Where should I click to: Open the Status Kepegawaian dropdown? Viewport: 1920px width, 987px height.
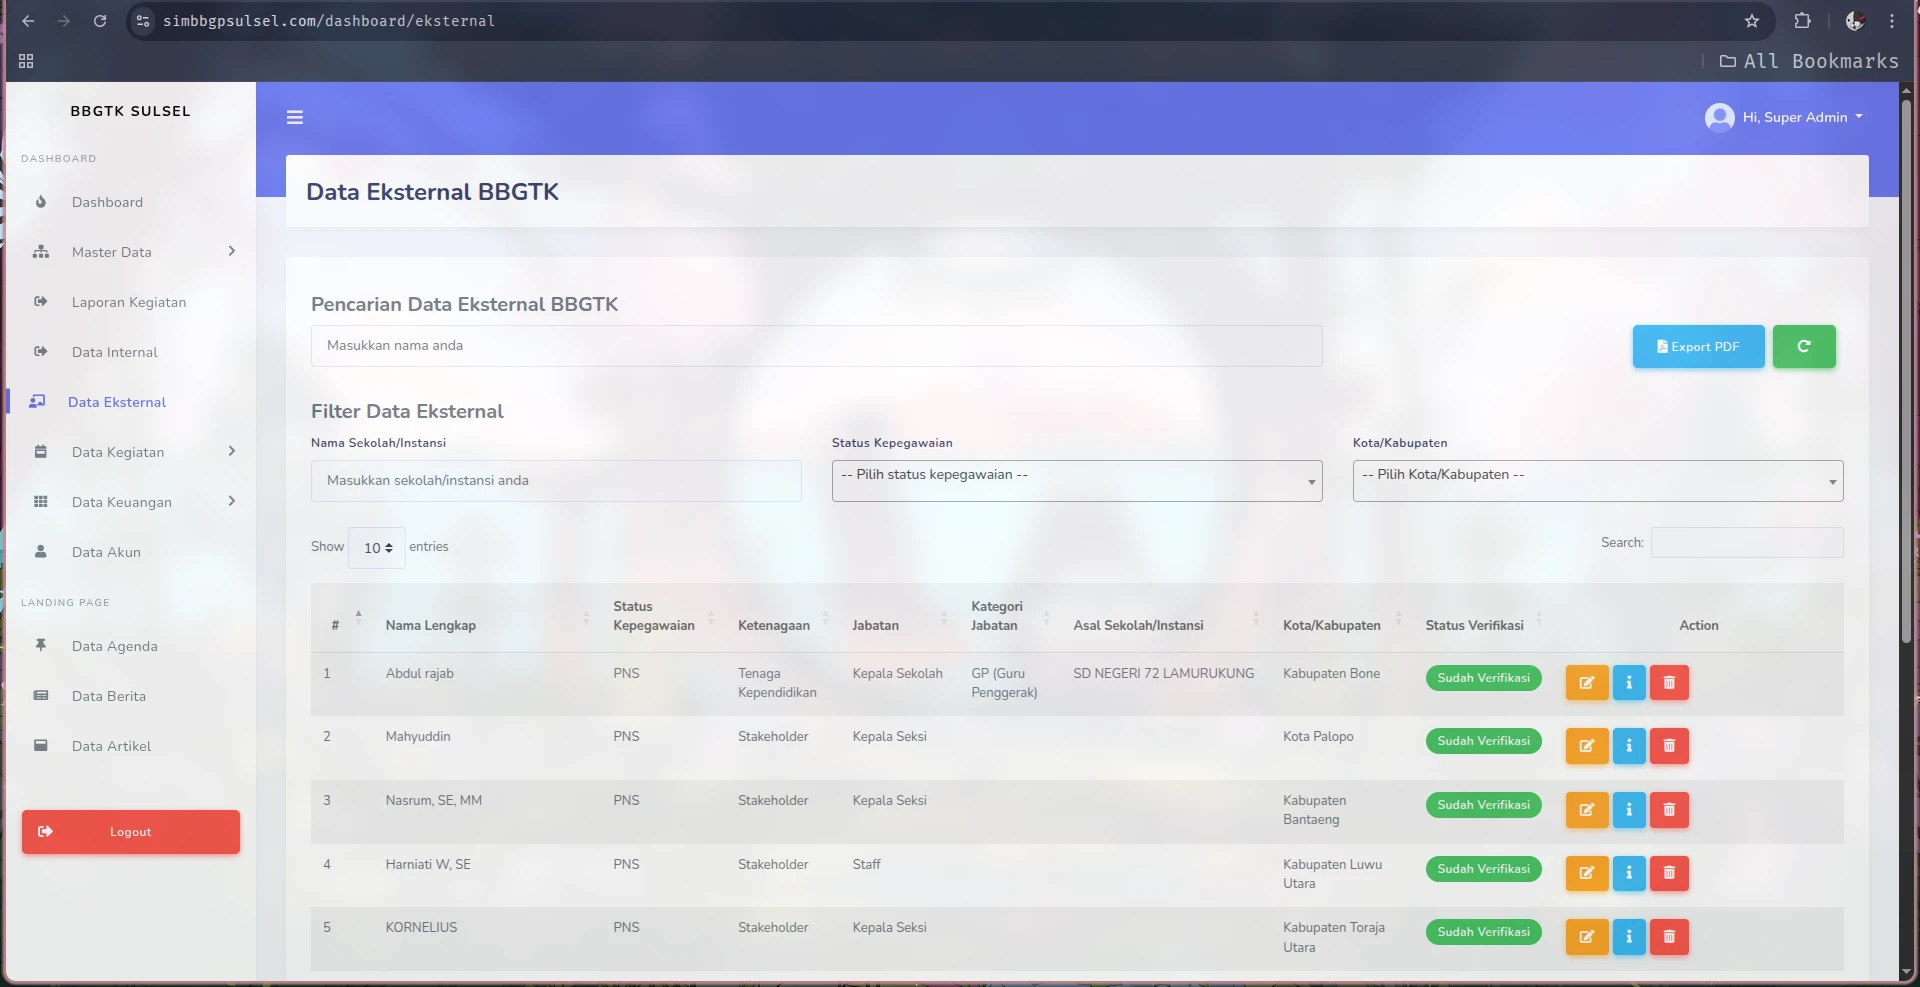(1077, 481)
